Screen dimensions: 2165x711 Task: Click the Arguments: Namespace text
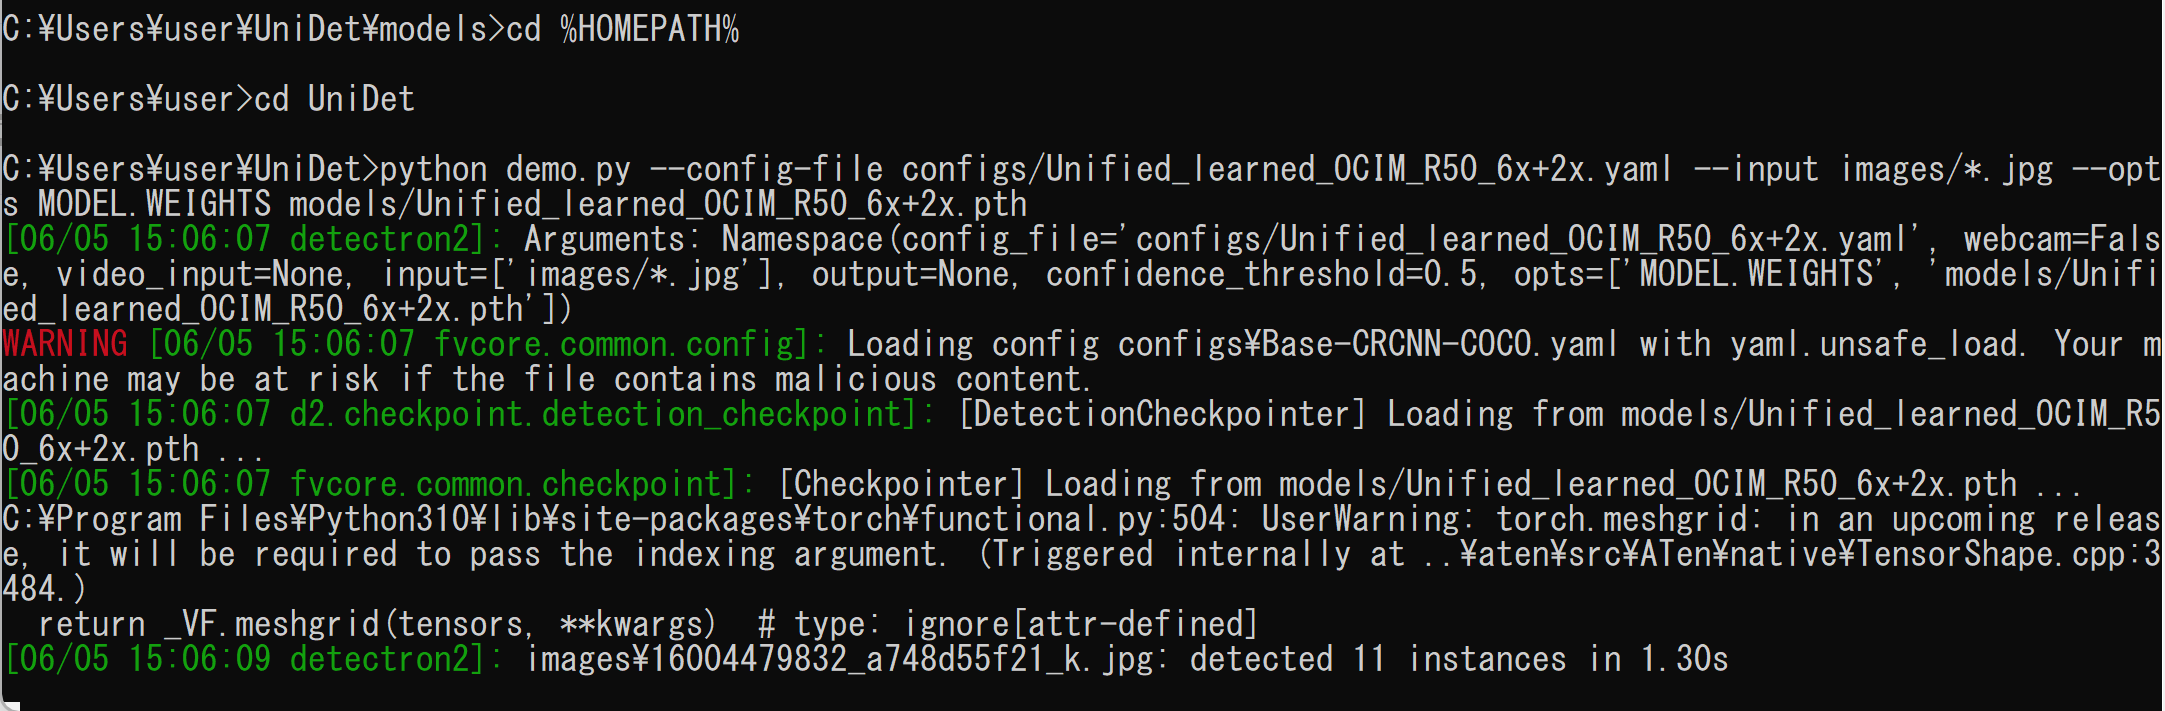pyautogui.click(x=704, y=239)
